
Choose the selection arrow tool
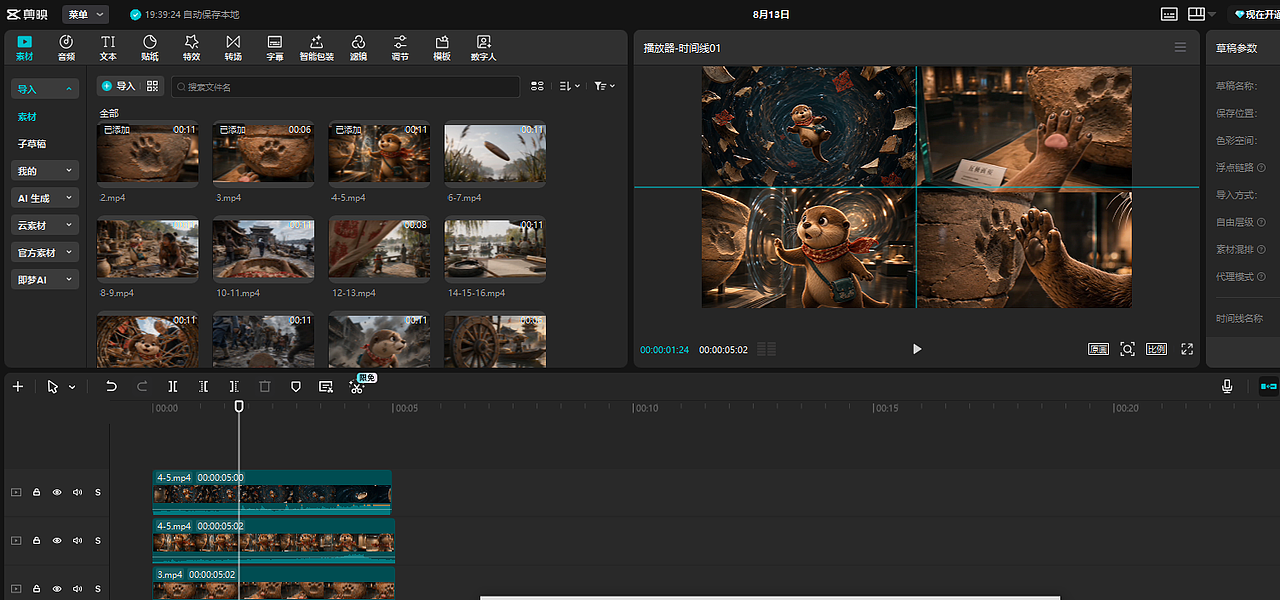point(53,386)
